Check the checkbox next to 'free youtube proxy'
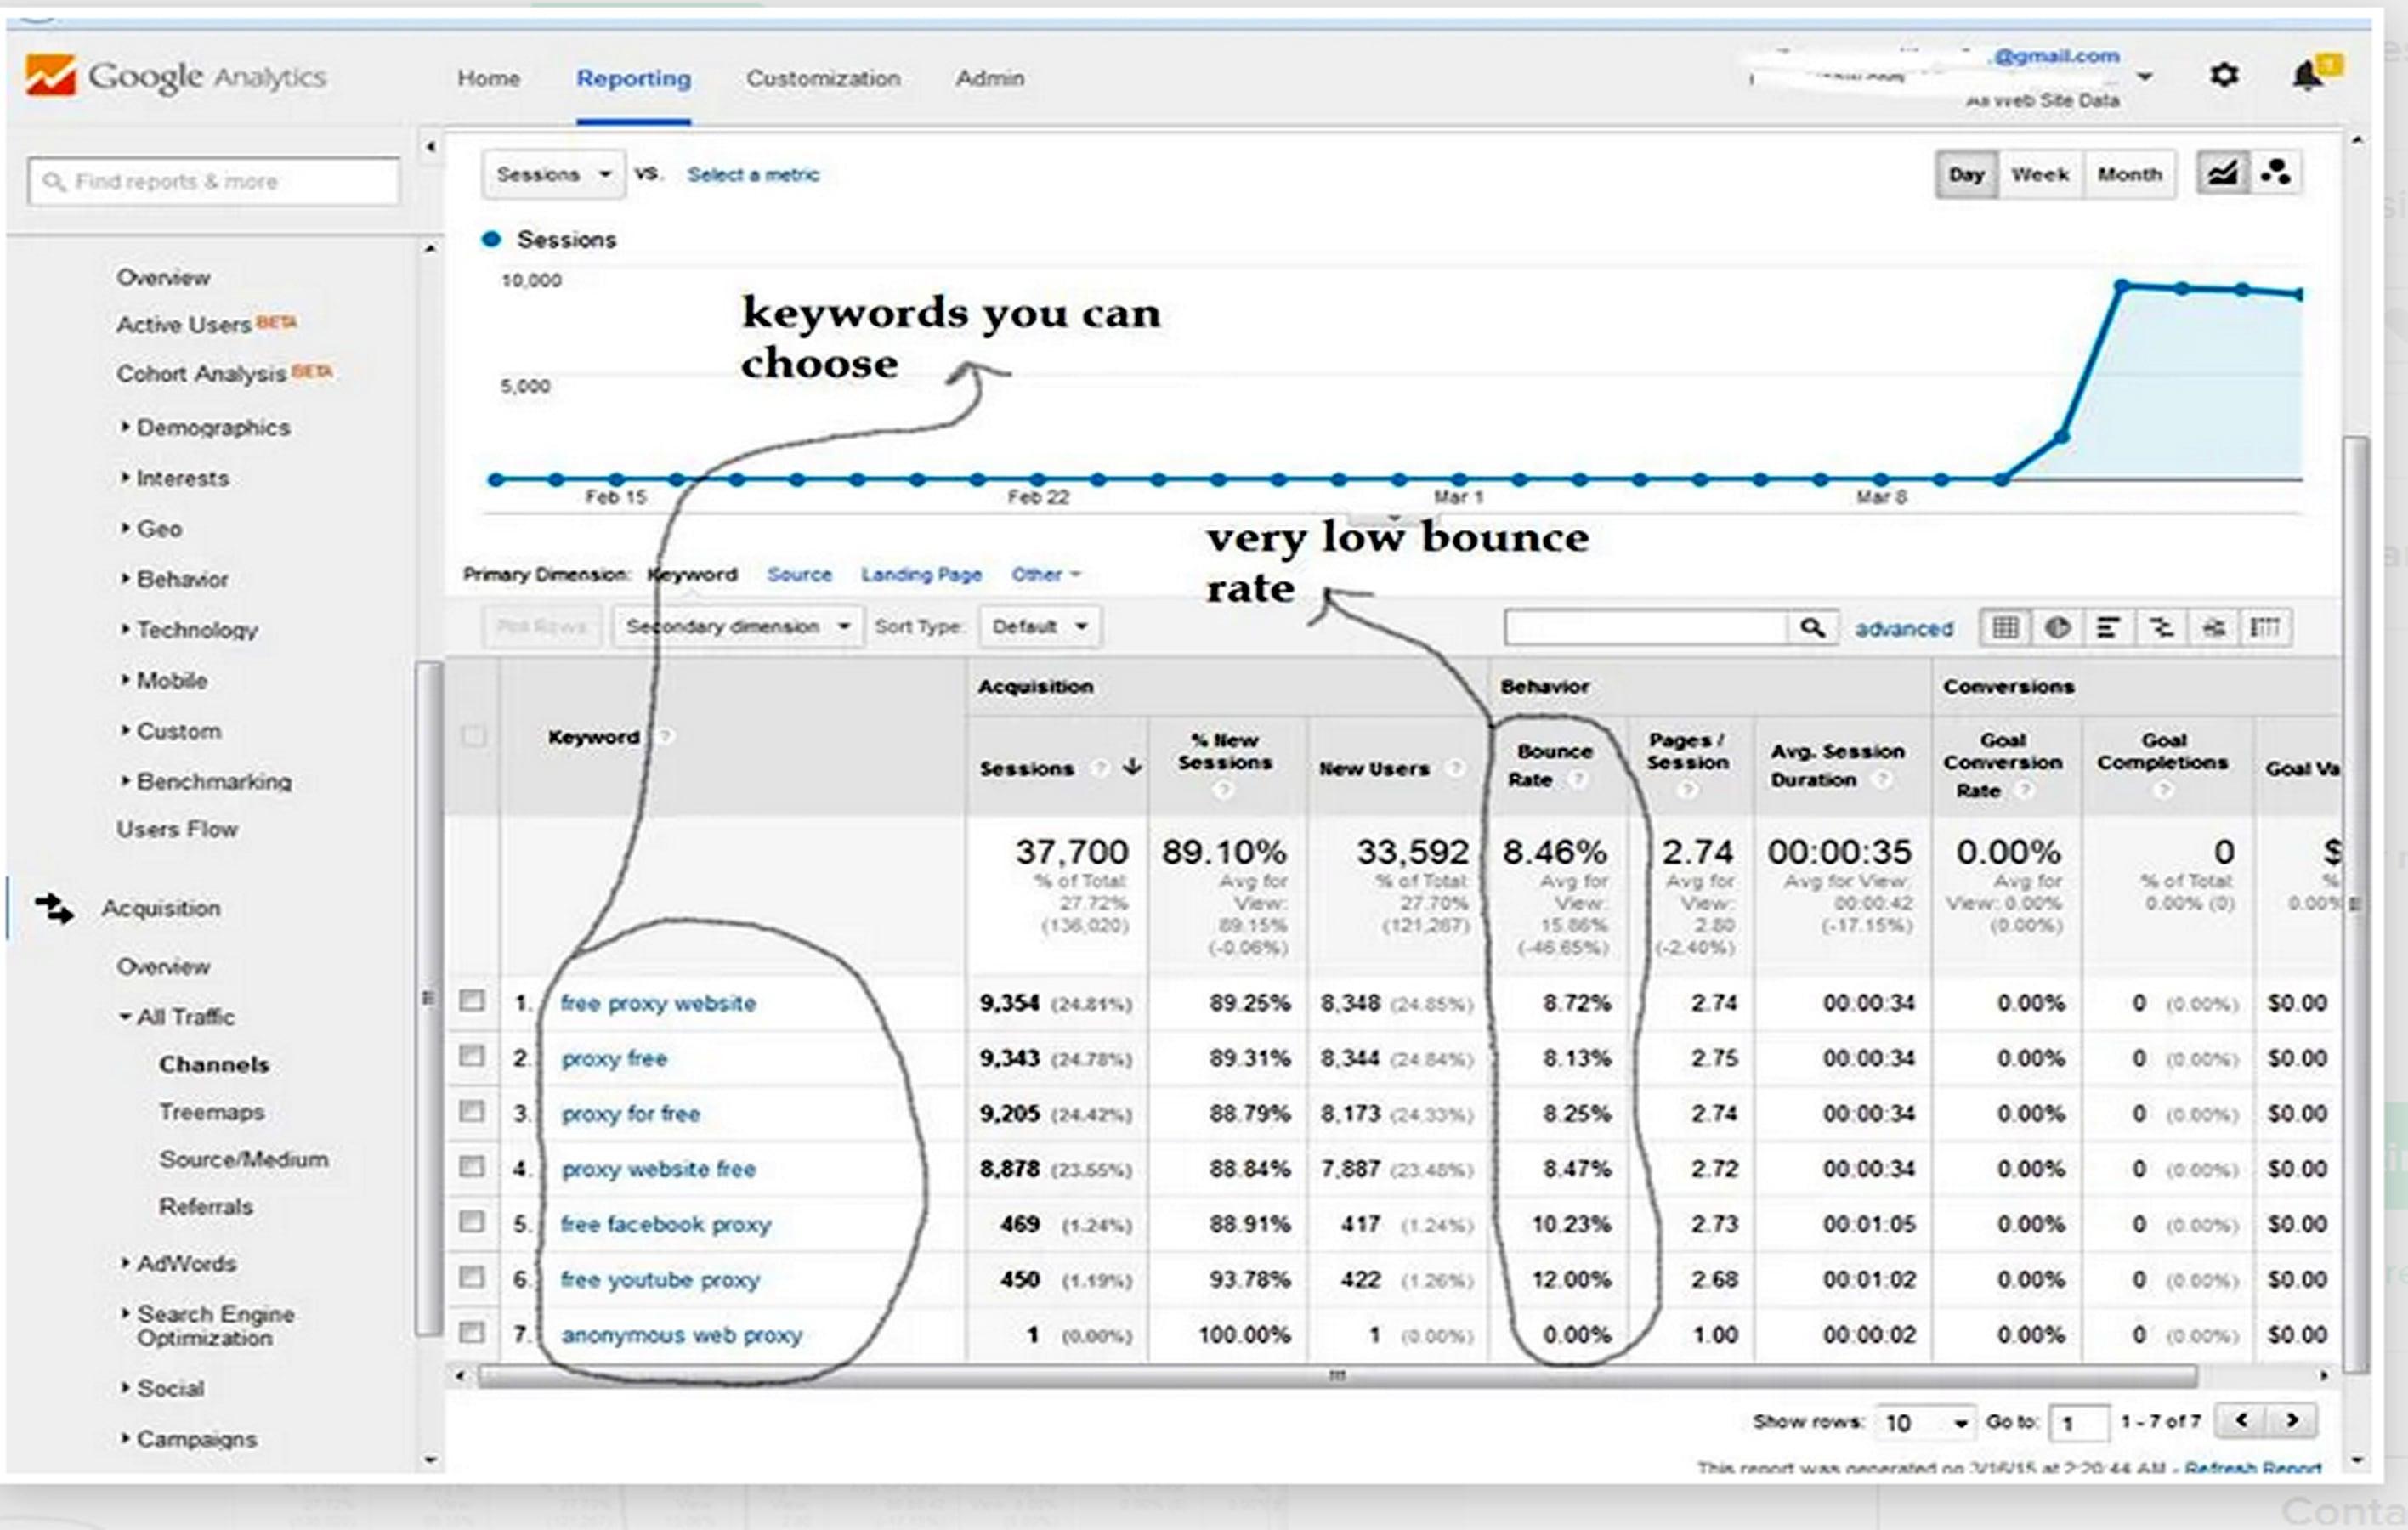 472,1280
